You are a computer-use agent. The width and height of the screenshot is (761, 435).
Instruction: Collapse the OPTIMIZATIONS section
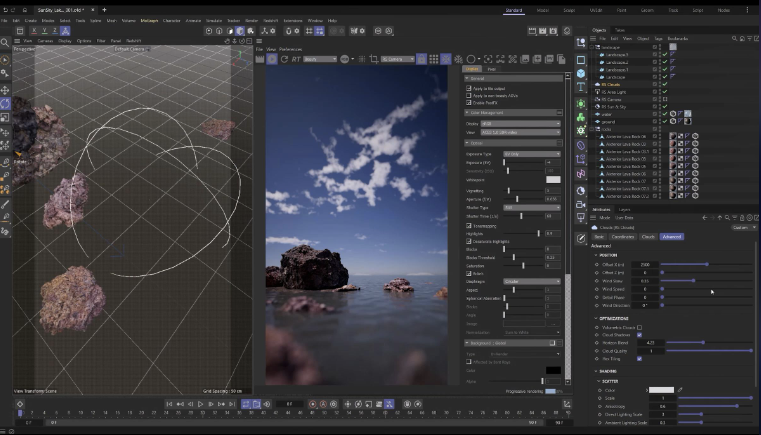click(x=596, y=317)
